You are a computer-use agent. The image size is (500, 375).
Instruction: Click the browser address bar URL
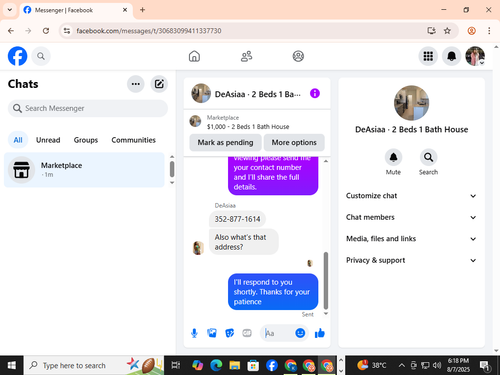pyautogui.click(x=149, y=31)
